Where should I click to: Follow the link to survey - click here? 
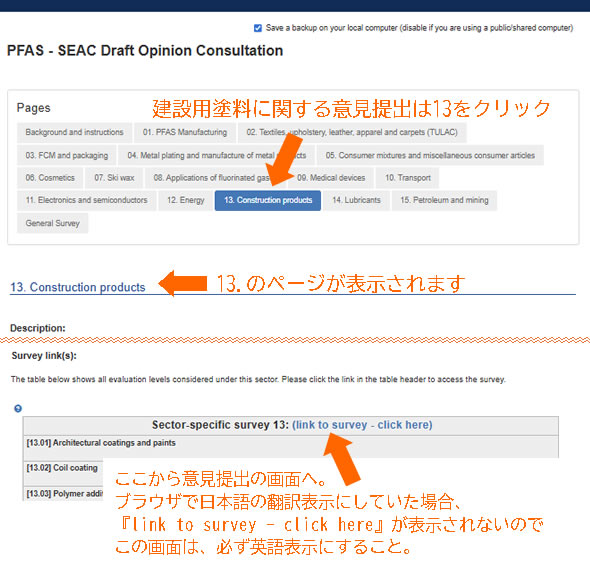(x=362, y=425)
